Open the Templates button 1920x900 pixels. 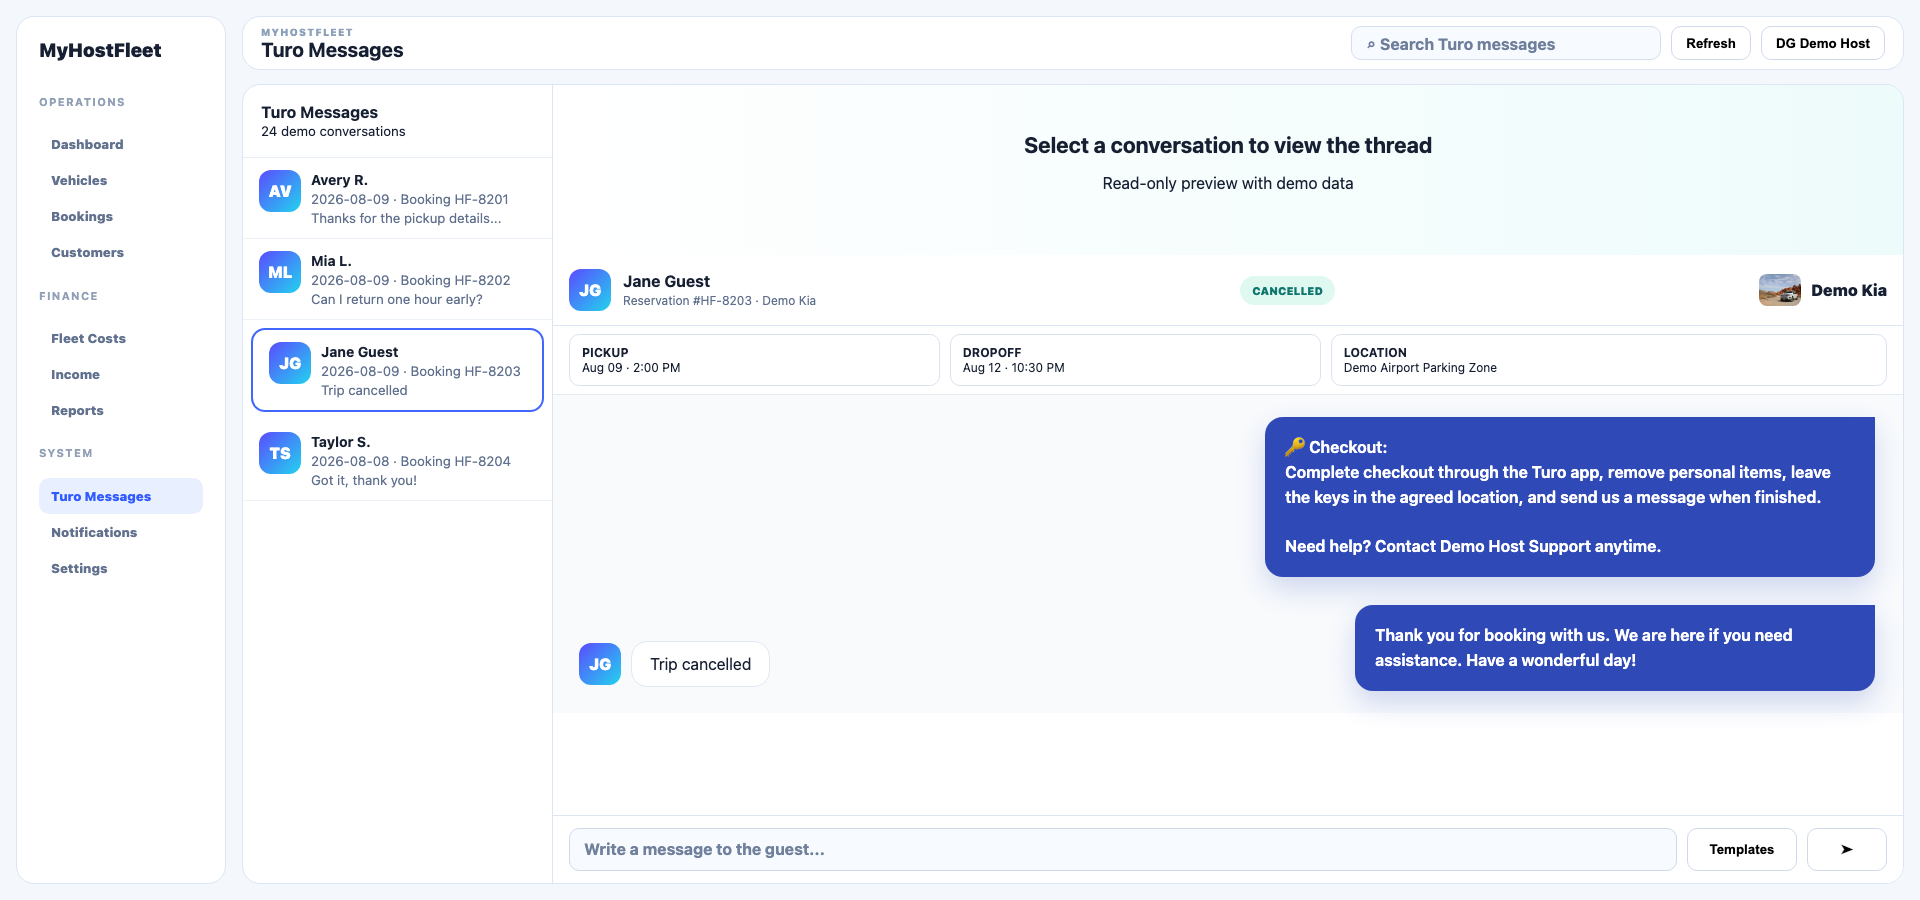[1741, 849]
